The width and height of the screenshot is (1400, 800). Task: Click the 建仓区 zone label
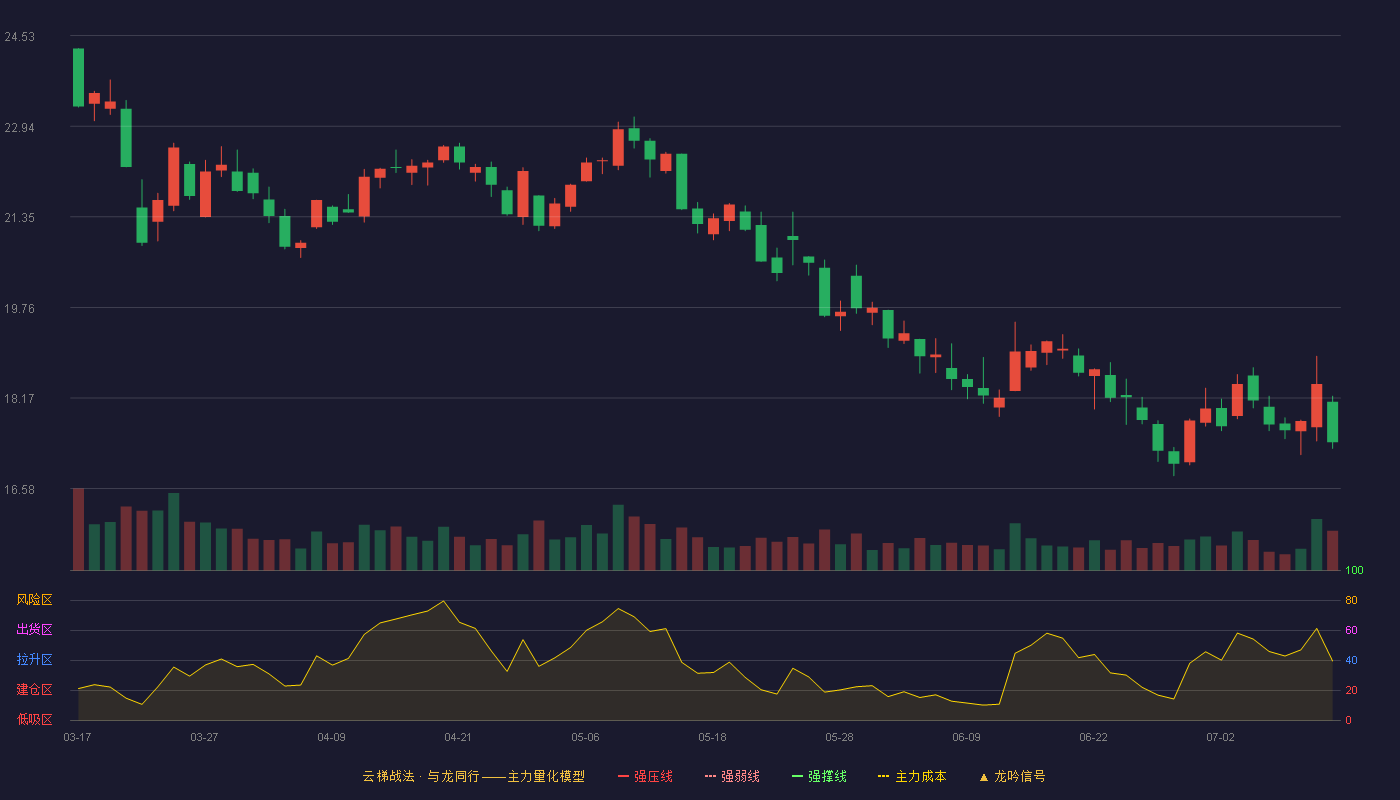point(34,690)
